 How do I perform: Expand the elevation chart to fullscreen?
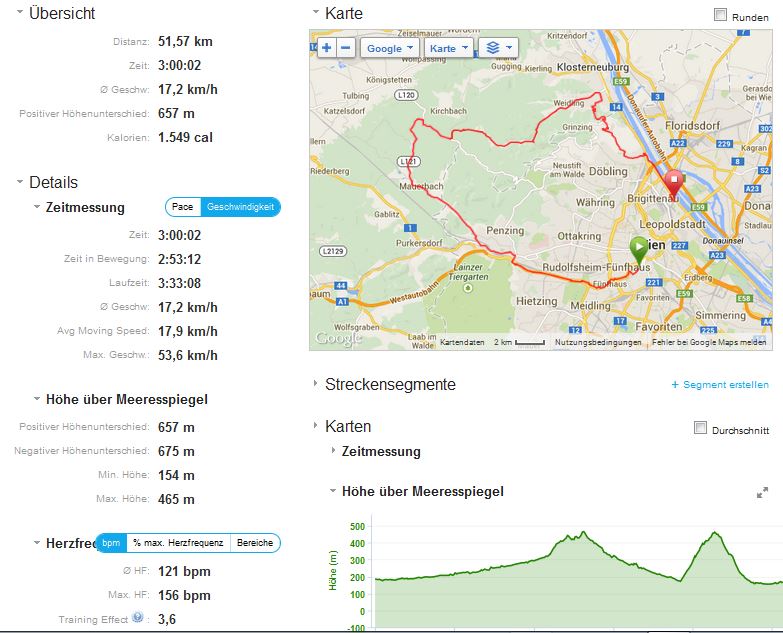762,493
